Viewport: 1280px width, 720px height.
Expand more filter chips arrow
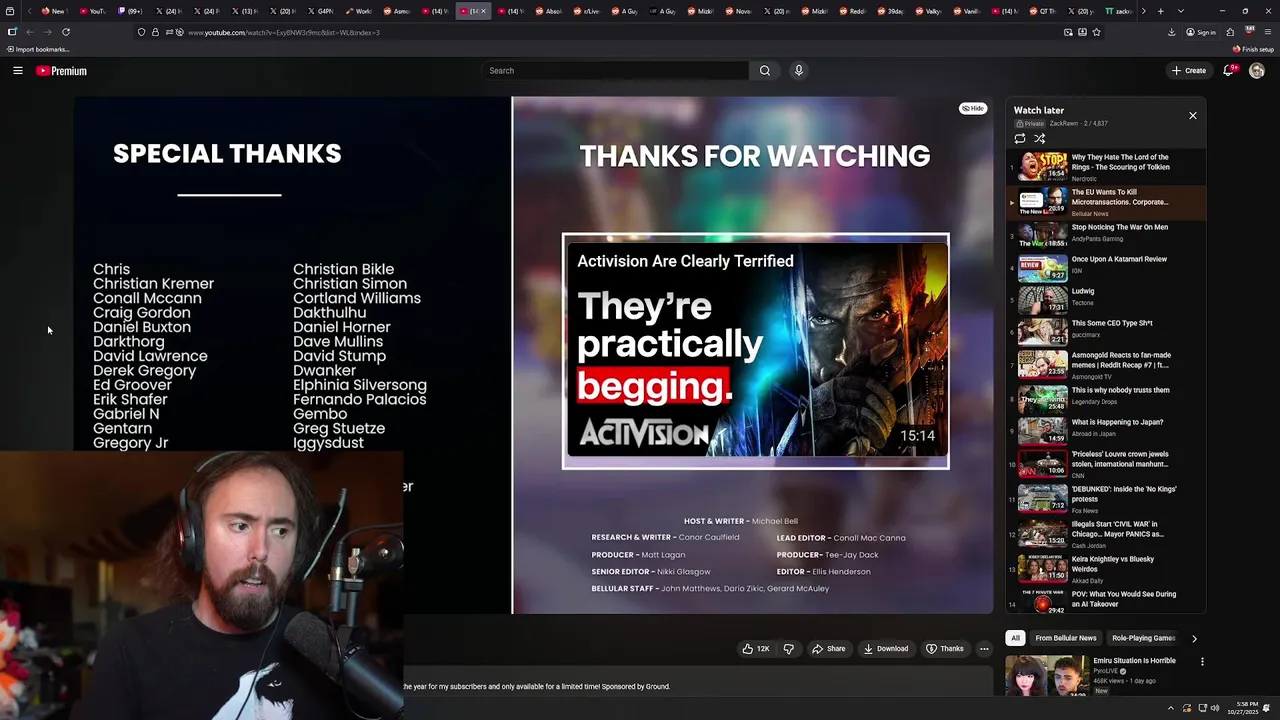(1194, 638)
